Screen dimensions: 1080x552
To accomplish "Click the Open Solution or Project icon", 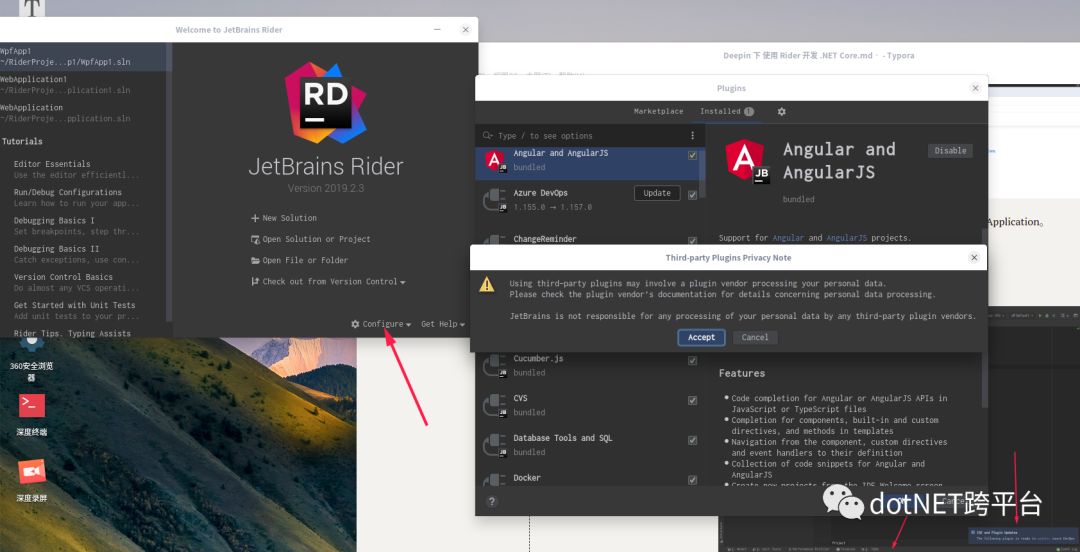I will (x=256, y=239).
